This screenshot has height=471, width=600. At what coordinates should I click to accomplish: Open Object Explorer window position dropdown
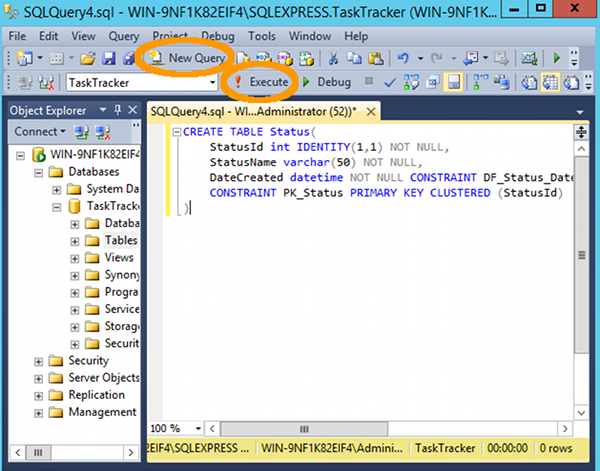(103, 110)
